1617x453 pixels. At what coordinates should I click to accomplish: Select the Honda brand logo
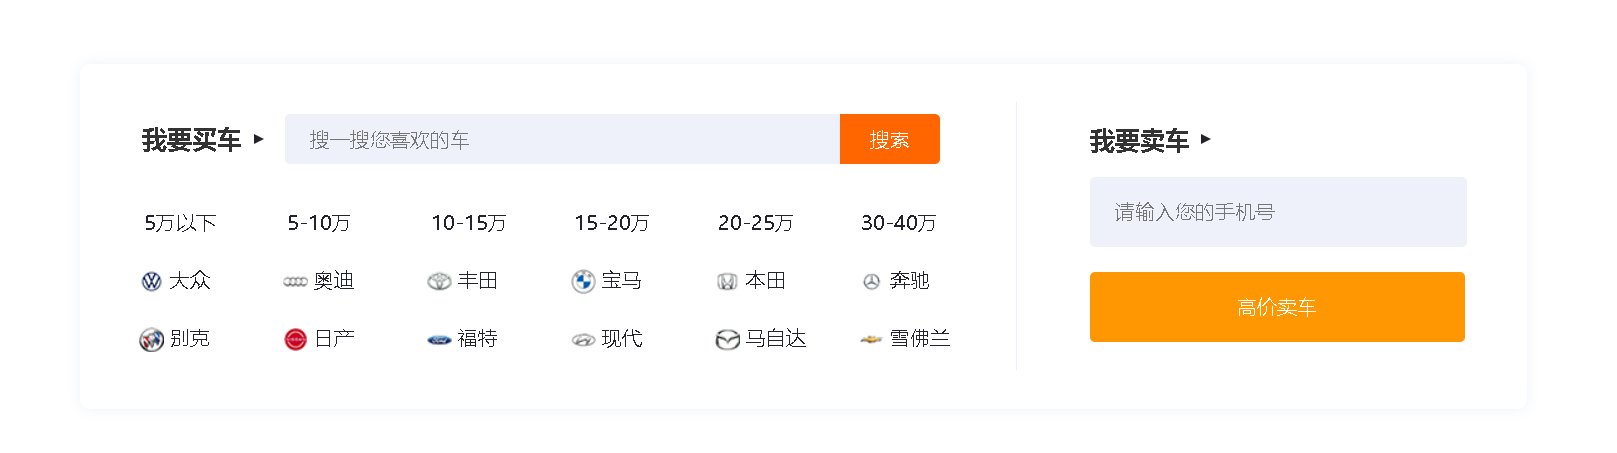[x=727, y=282]
